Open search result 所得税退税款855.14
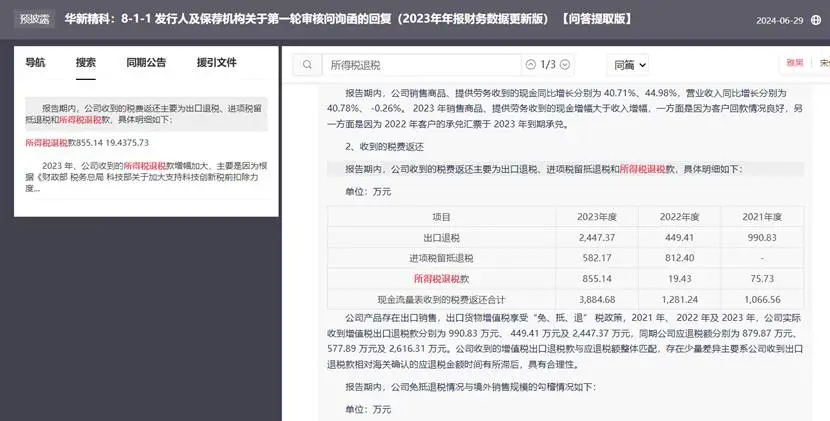 coord(87,143)
